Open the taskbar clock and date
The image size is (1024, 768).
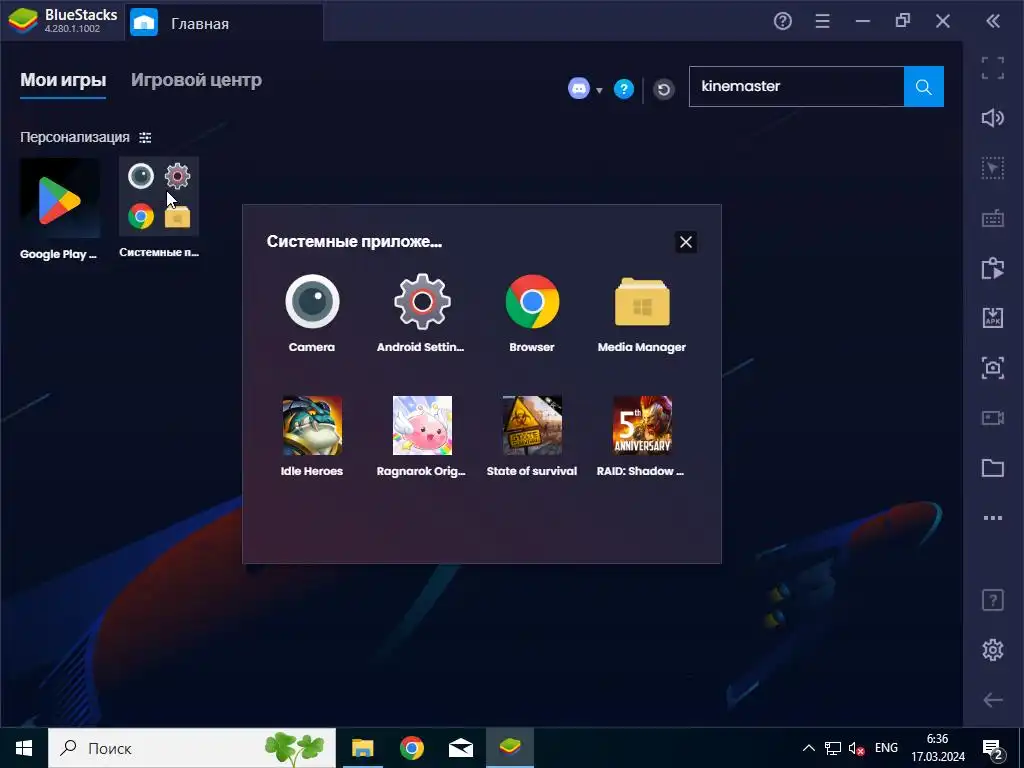938,748
